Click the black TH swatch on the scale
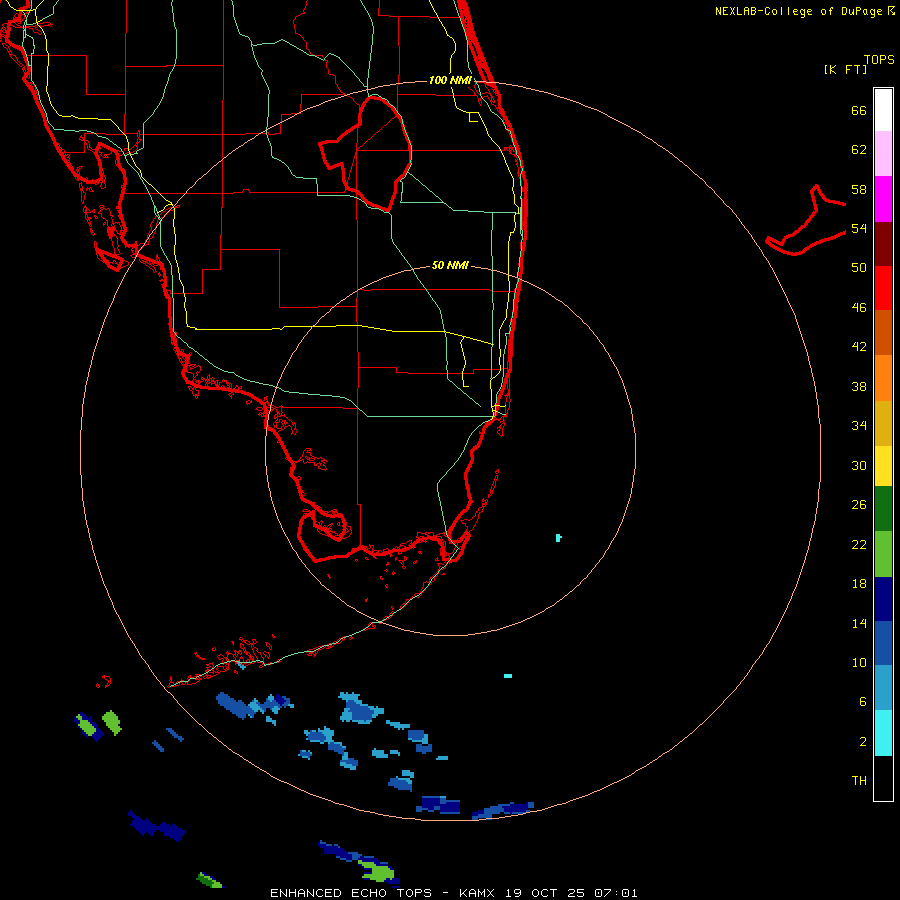900x900 pixels. click(x=883, y=778)
